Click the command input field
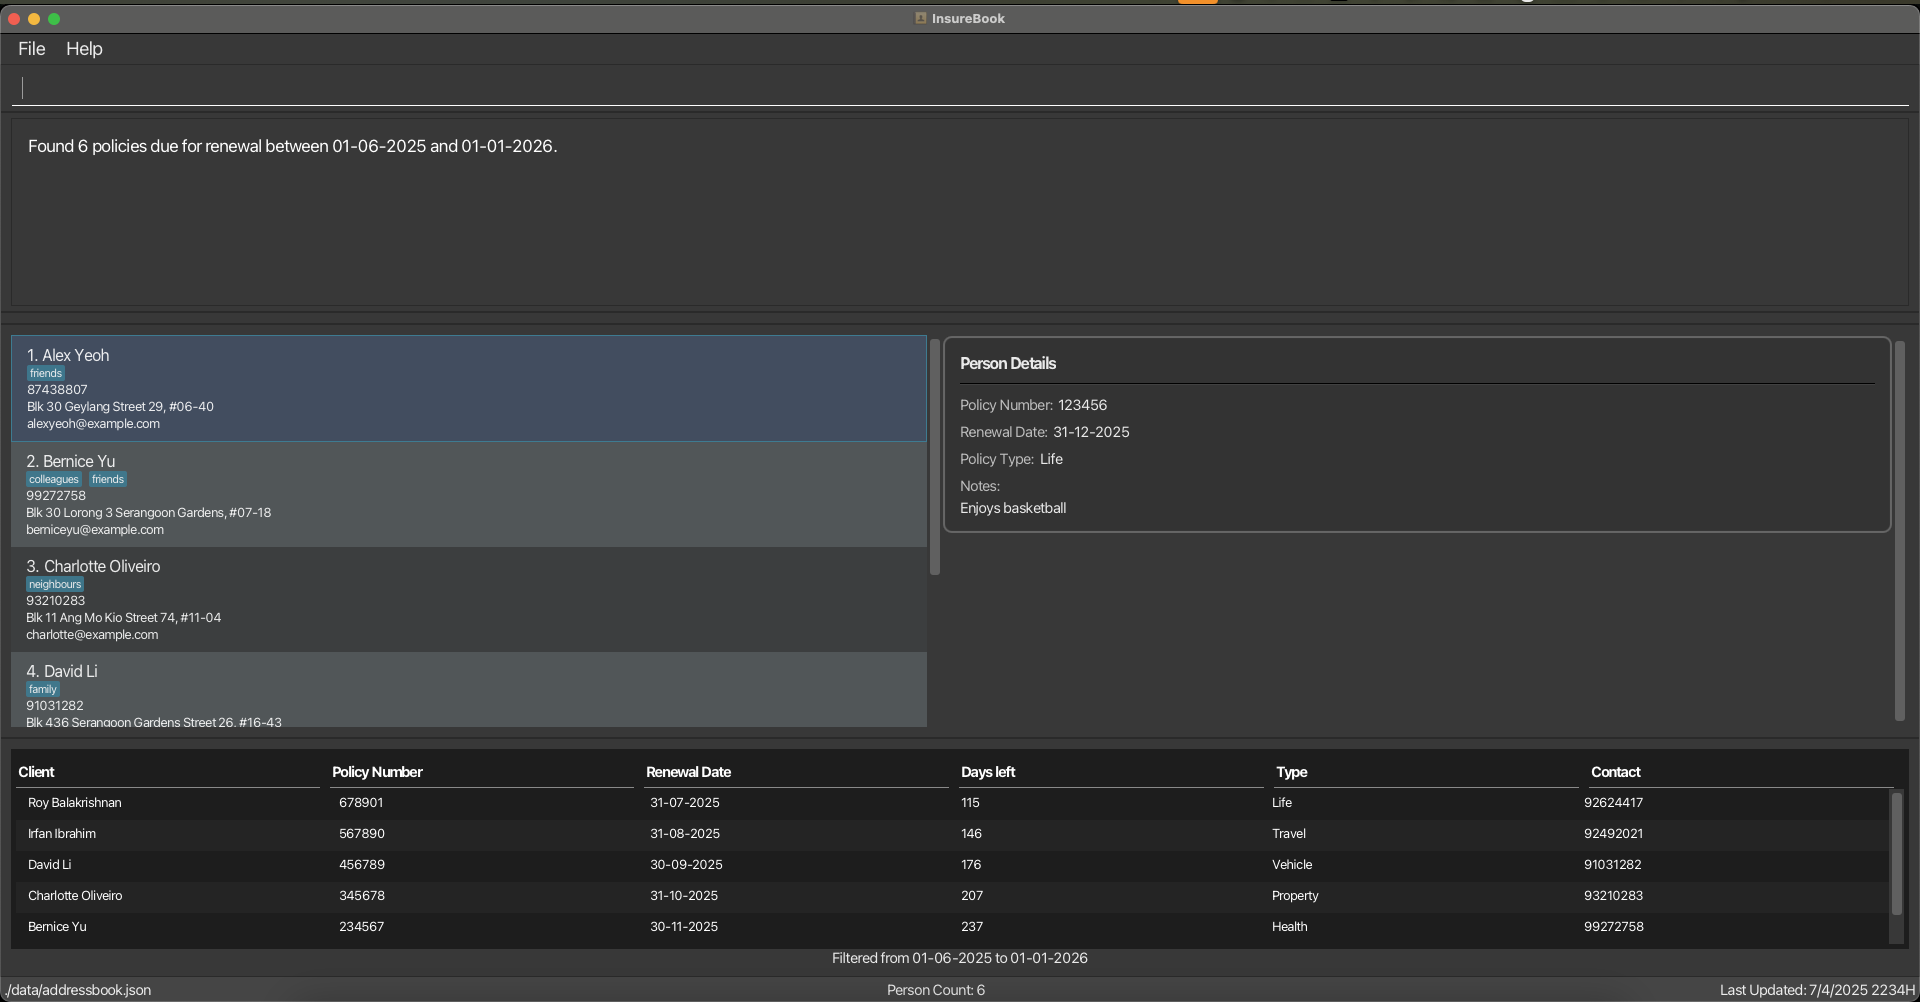 tap(960, 88)
